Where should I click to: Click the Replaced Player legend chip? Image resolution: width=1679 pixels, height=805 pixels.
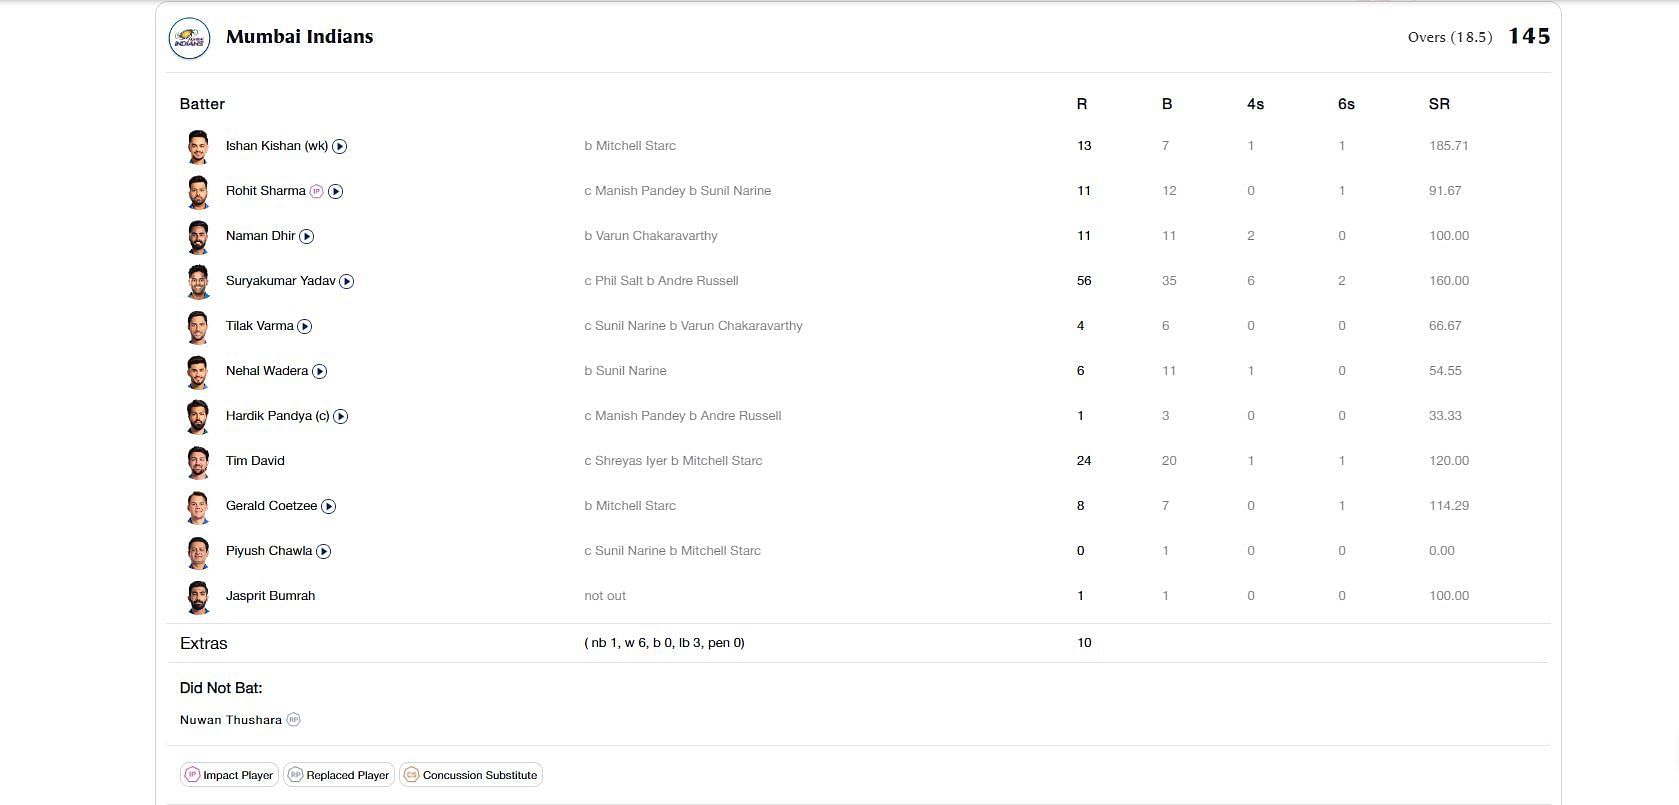pyautogui.click(x=339, y=775)
